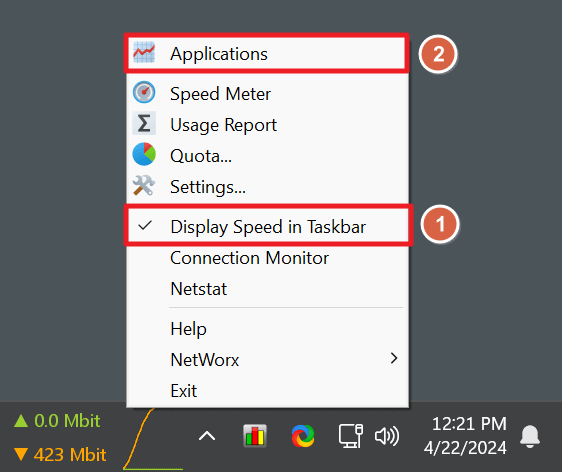
Task: Click the multicolor swirl tray icon
Action: point(303,436)
